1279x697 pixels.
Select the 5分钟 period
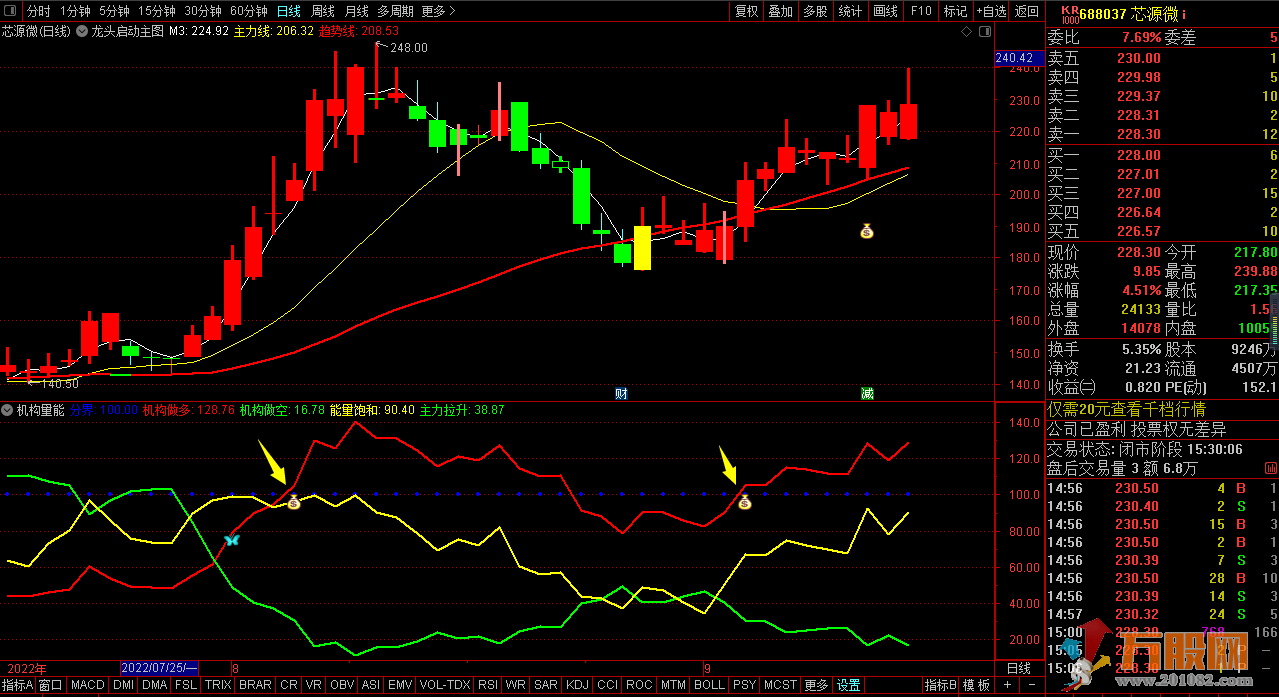114,11
